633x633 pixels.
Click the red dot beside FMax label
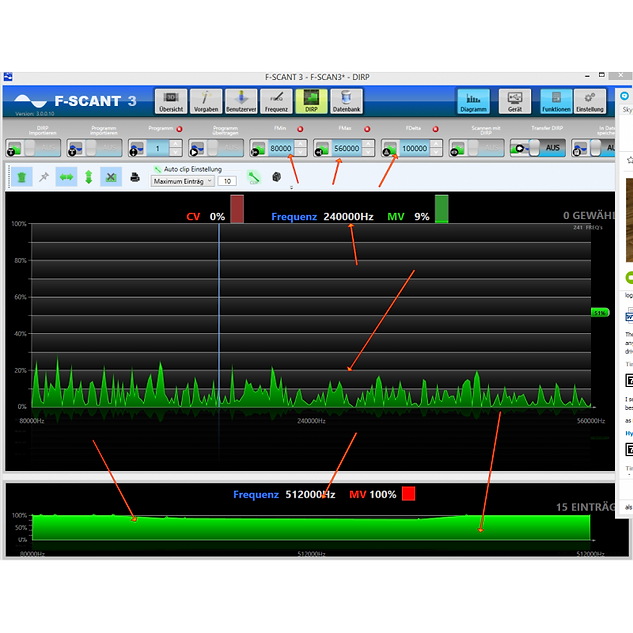coord(367,129)
